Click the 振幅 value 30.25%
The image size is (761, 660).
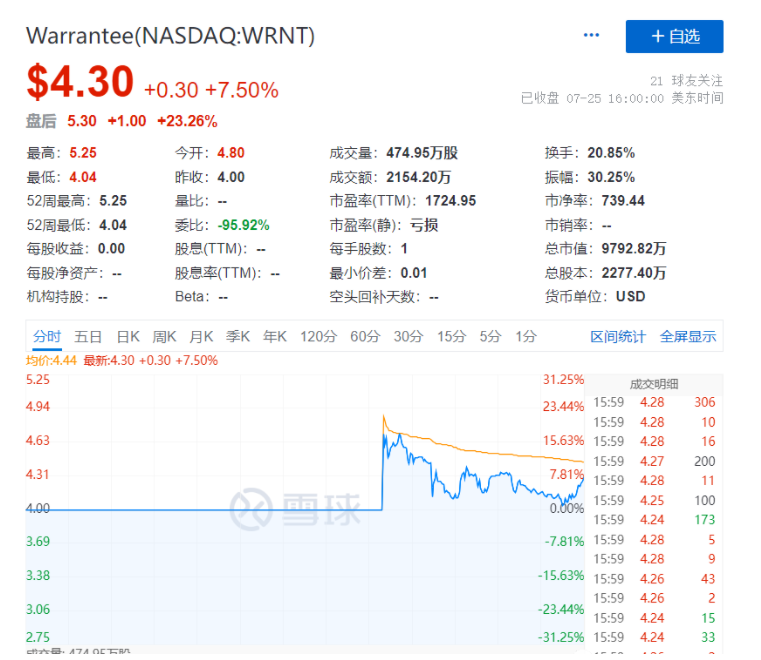pyautogui.click(x=611, y=177)
